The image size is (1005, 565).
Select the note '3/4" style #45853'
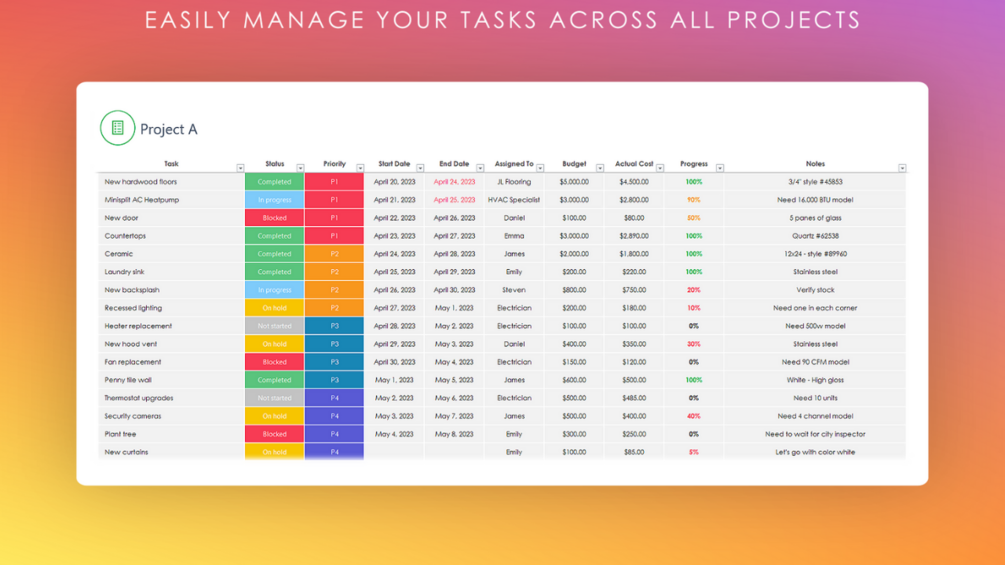pos(815,182)
